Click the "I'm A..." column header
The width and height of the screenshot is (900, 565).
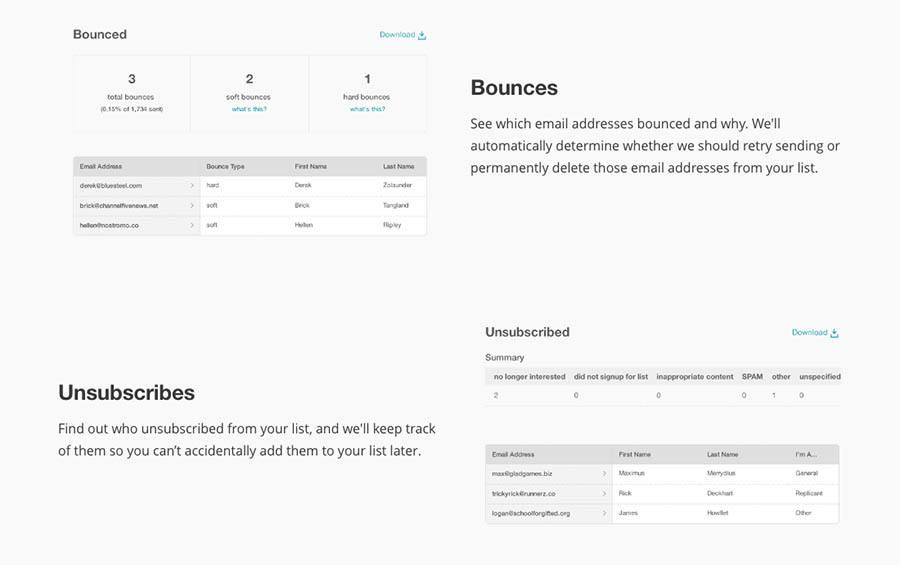[806, 454]
